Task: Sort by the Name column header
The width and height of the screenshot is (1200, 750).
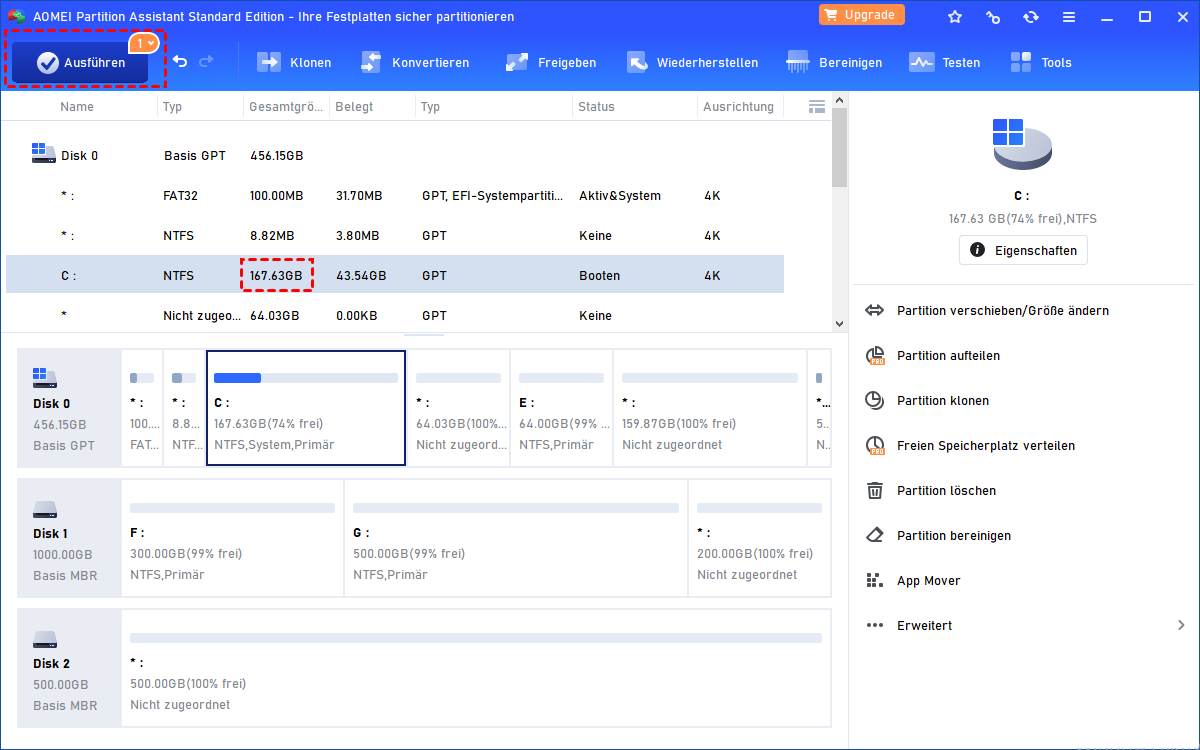Action: [x=77, y=106]
